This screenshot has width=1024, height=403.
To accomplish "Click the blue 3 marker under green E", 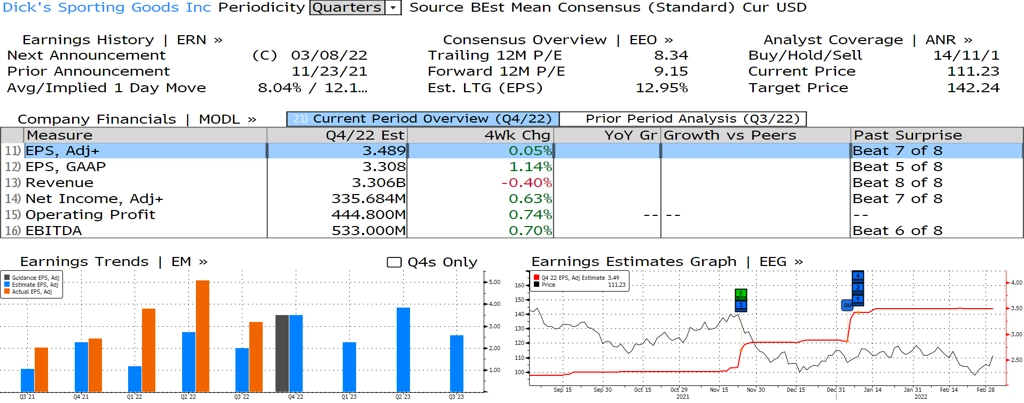I will [741, 306].
